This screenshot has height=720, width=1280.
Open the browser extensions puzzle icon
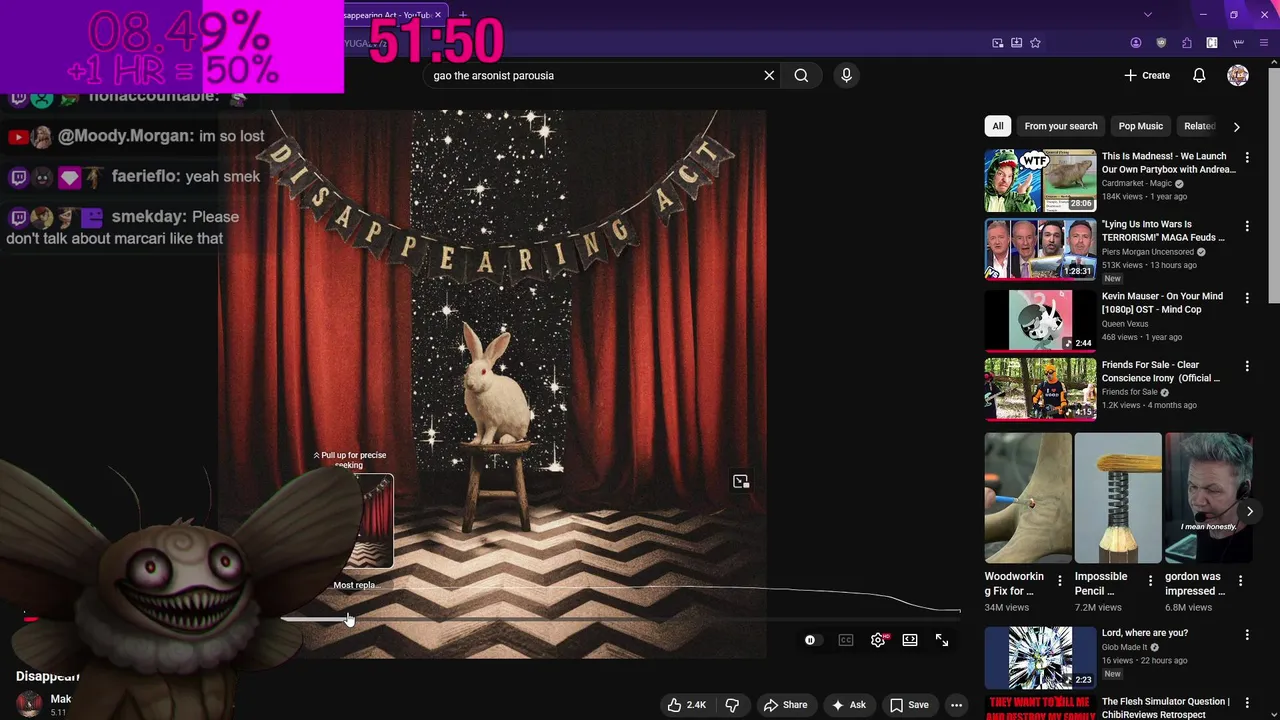(x=1187, y=43)
